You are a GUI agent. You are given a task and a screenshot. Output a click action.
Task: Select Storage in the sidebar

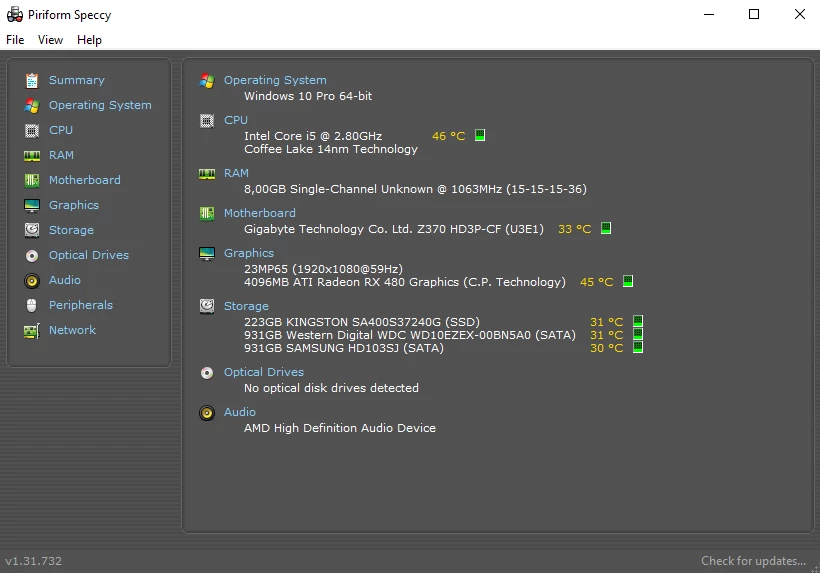pyautogui.click(x=71, y=230)
